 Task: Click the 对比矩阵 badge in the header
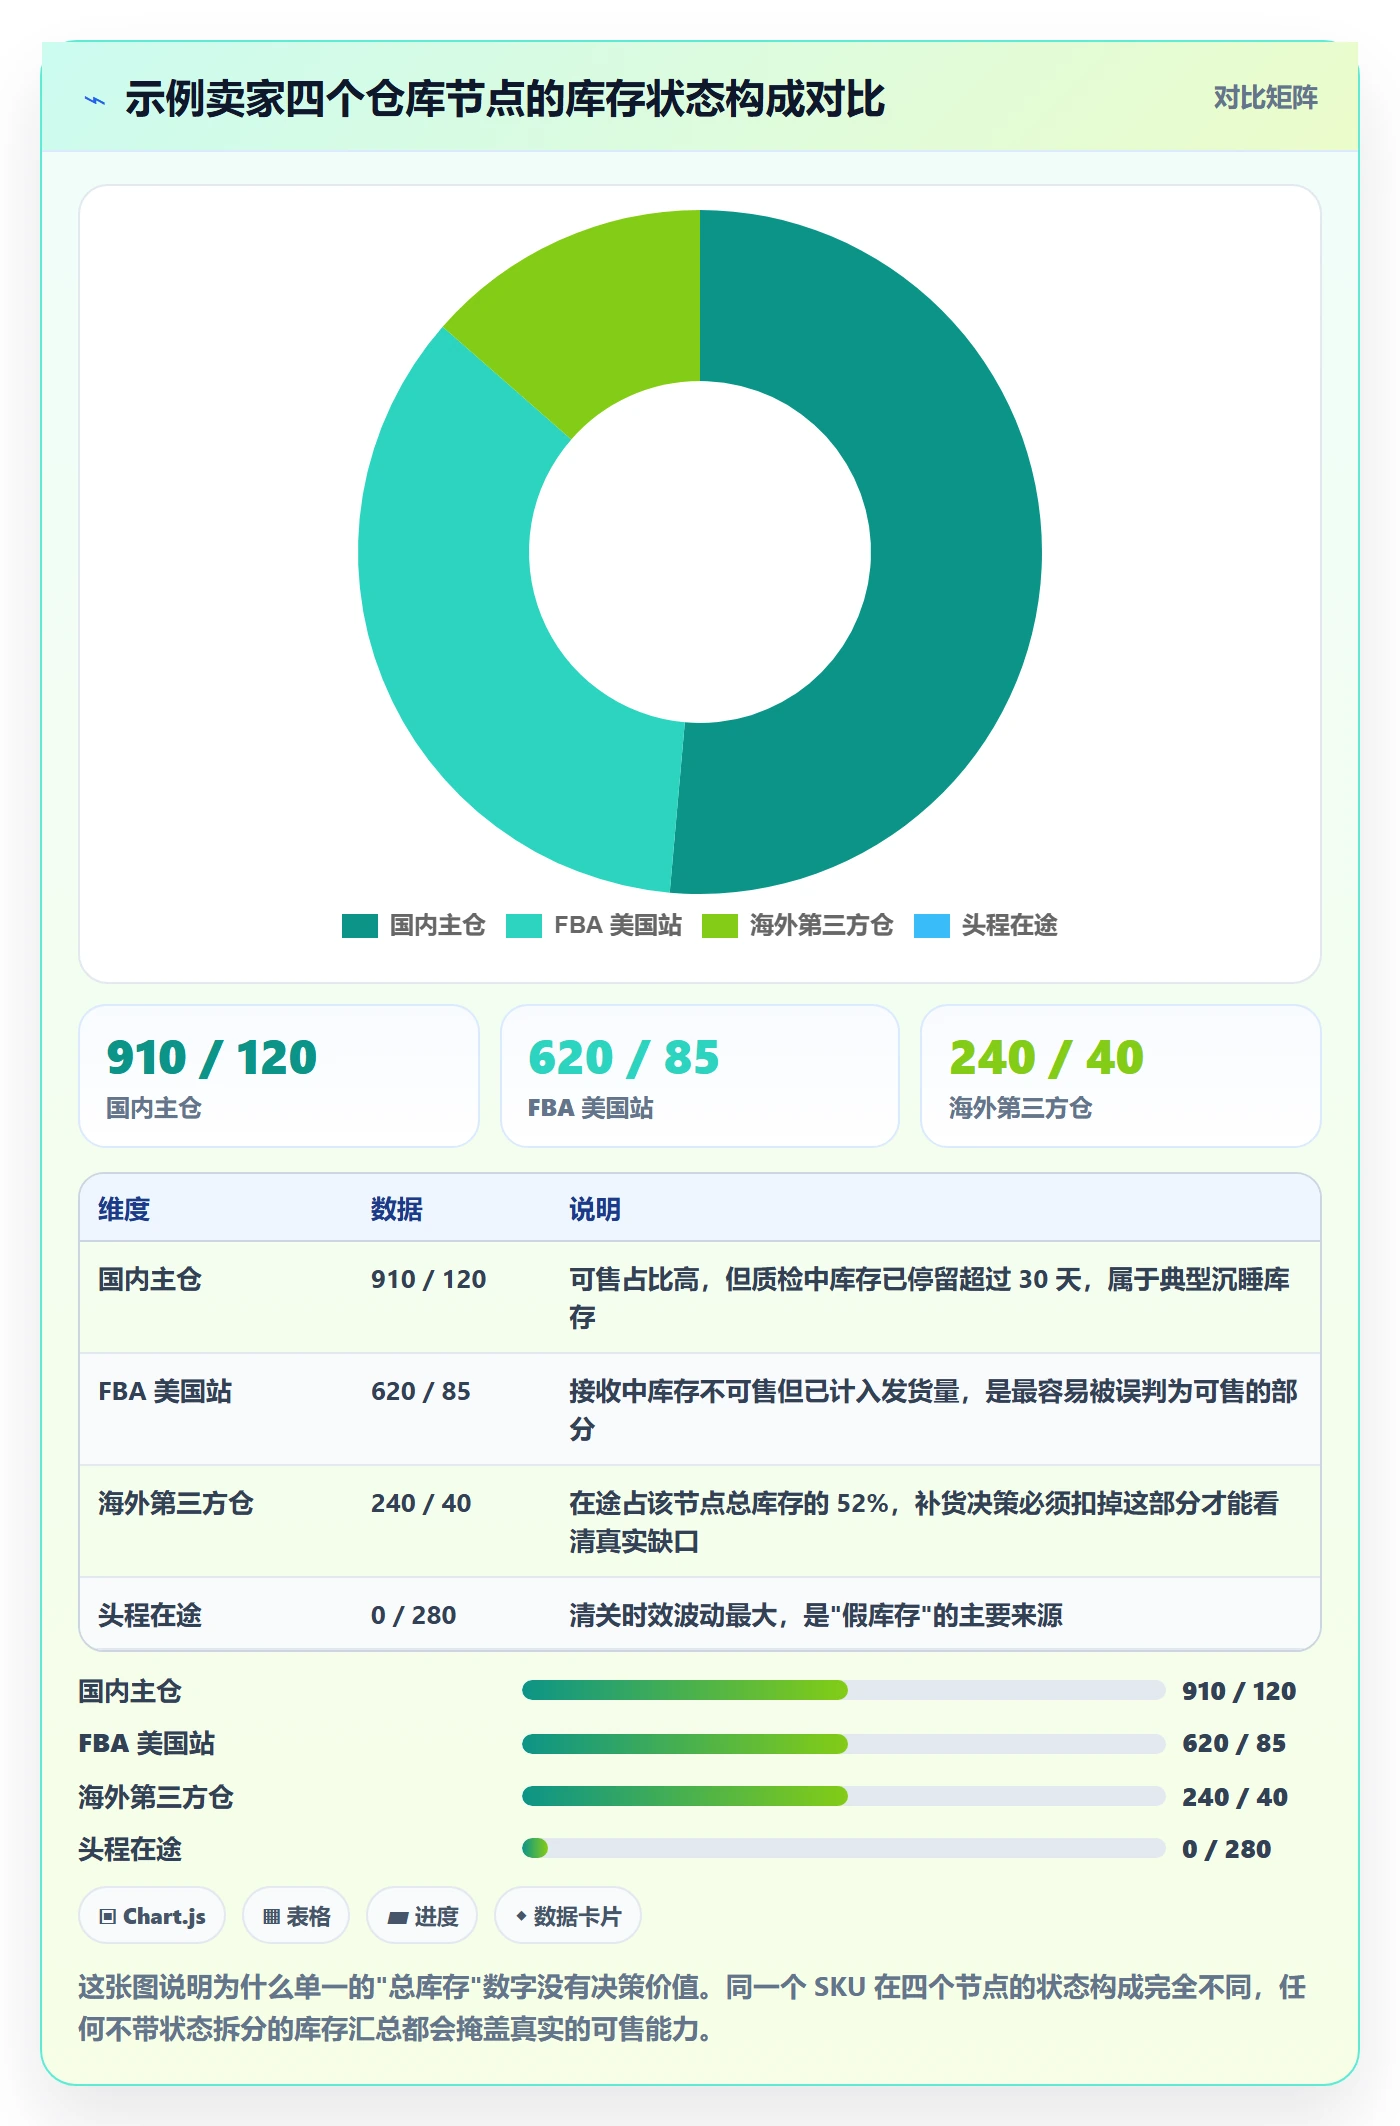tap(1265, 98)
